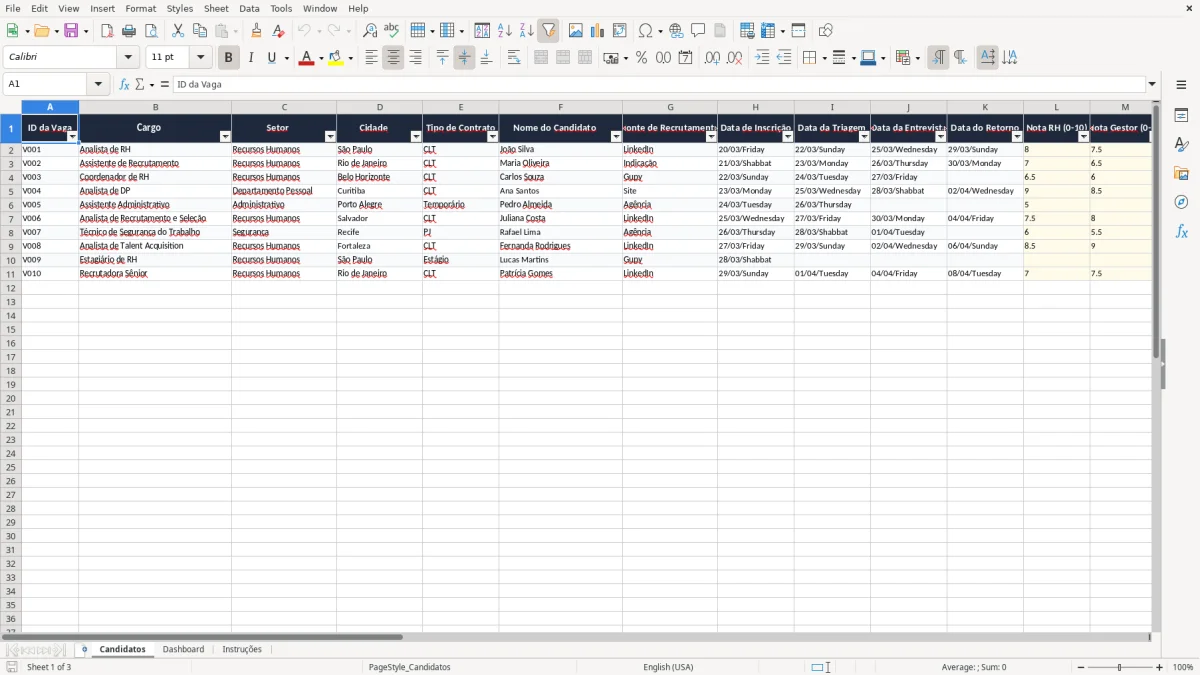Select row 5 header
The height and width of the screenshot is (675, 1200).
coord(10,191)
